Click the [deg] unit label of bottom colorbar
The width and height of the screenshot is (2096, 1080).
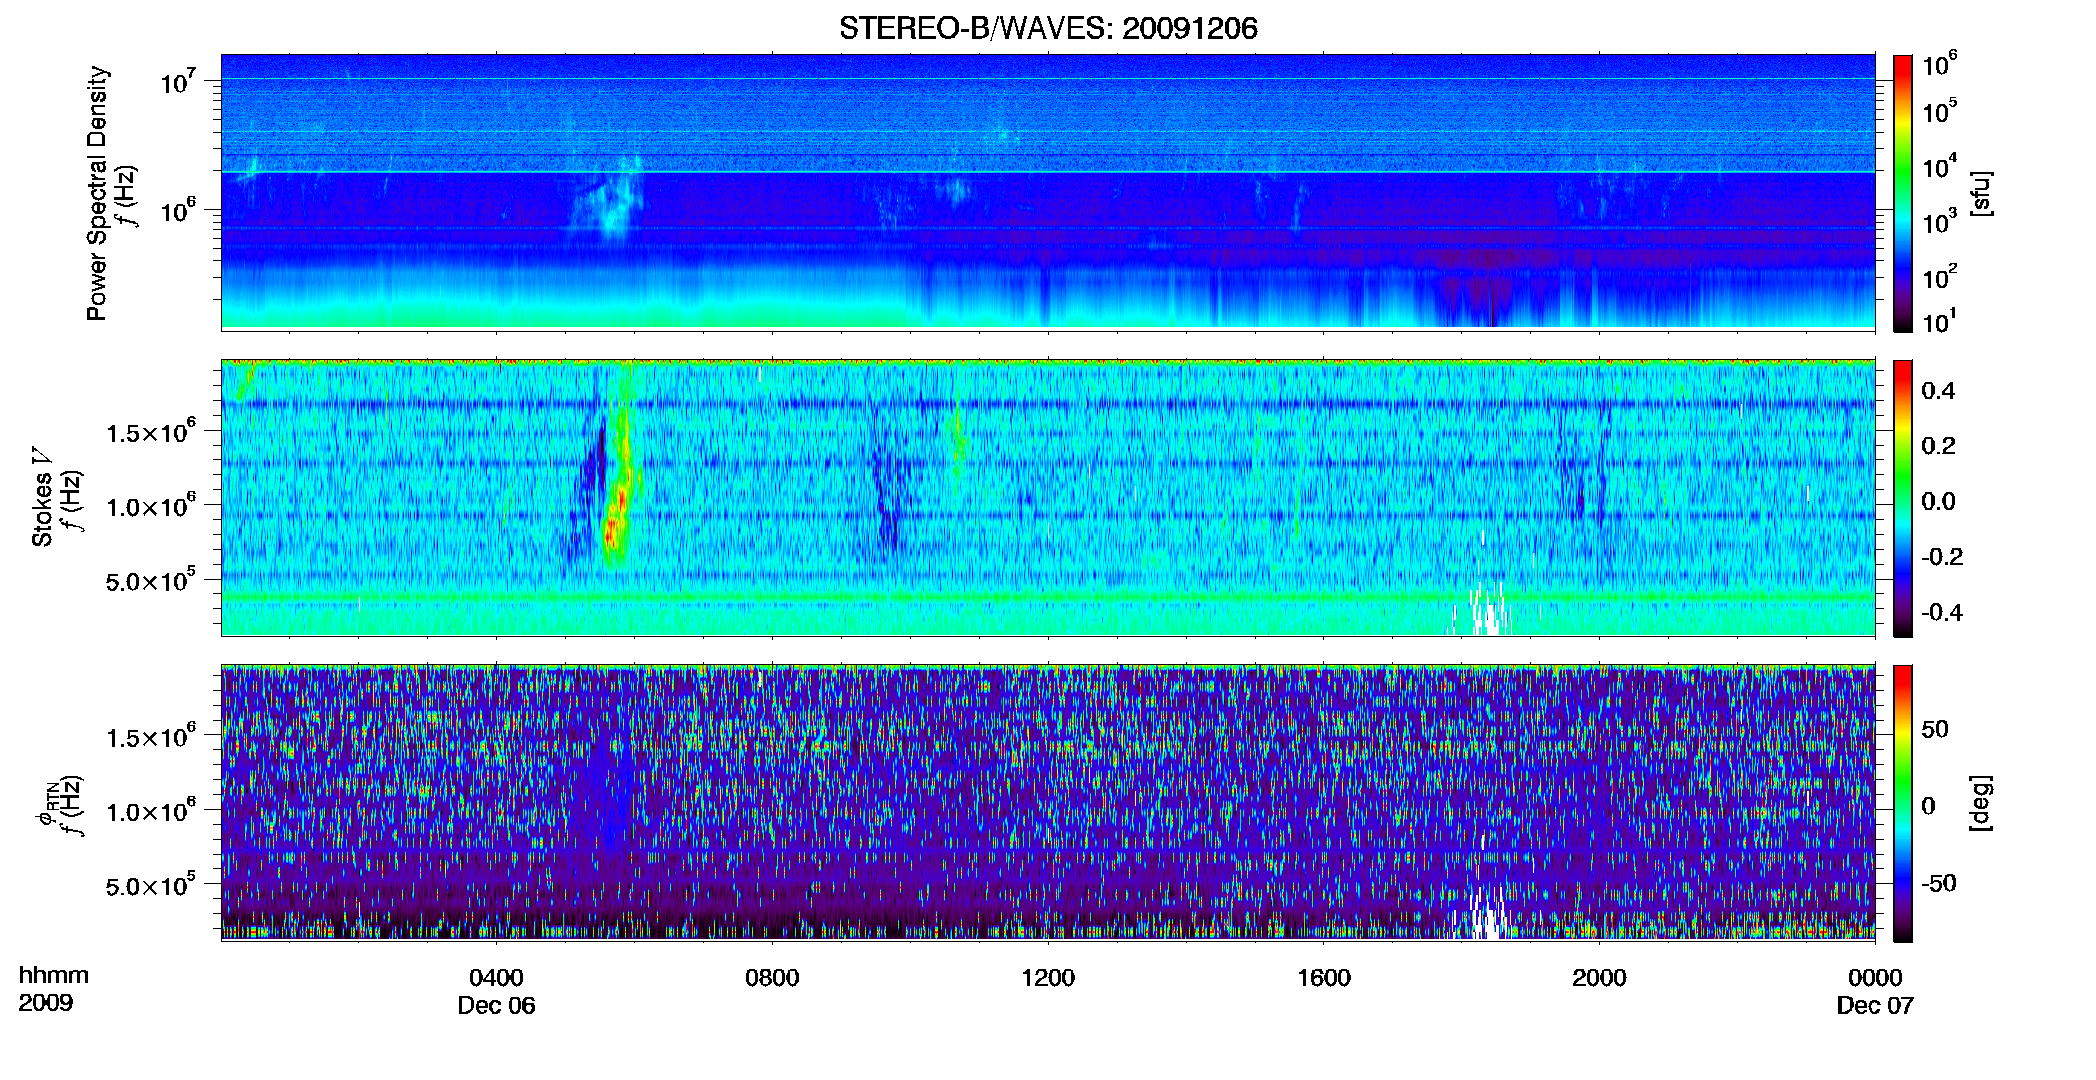point(1981,803)
